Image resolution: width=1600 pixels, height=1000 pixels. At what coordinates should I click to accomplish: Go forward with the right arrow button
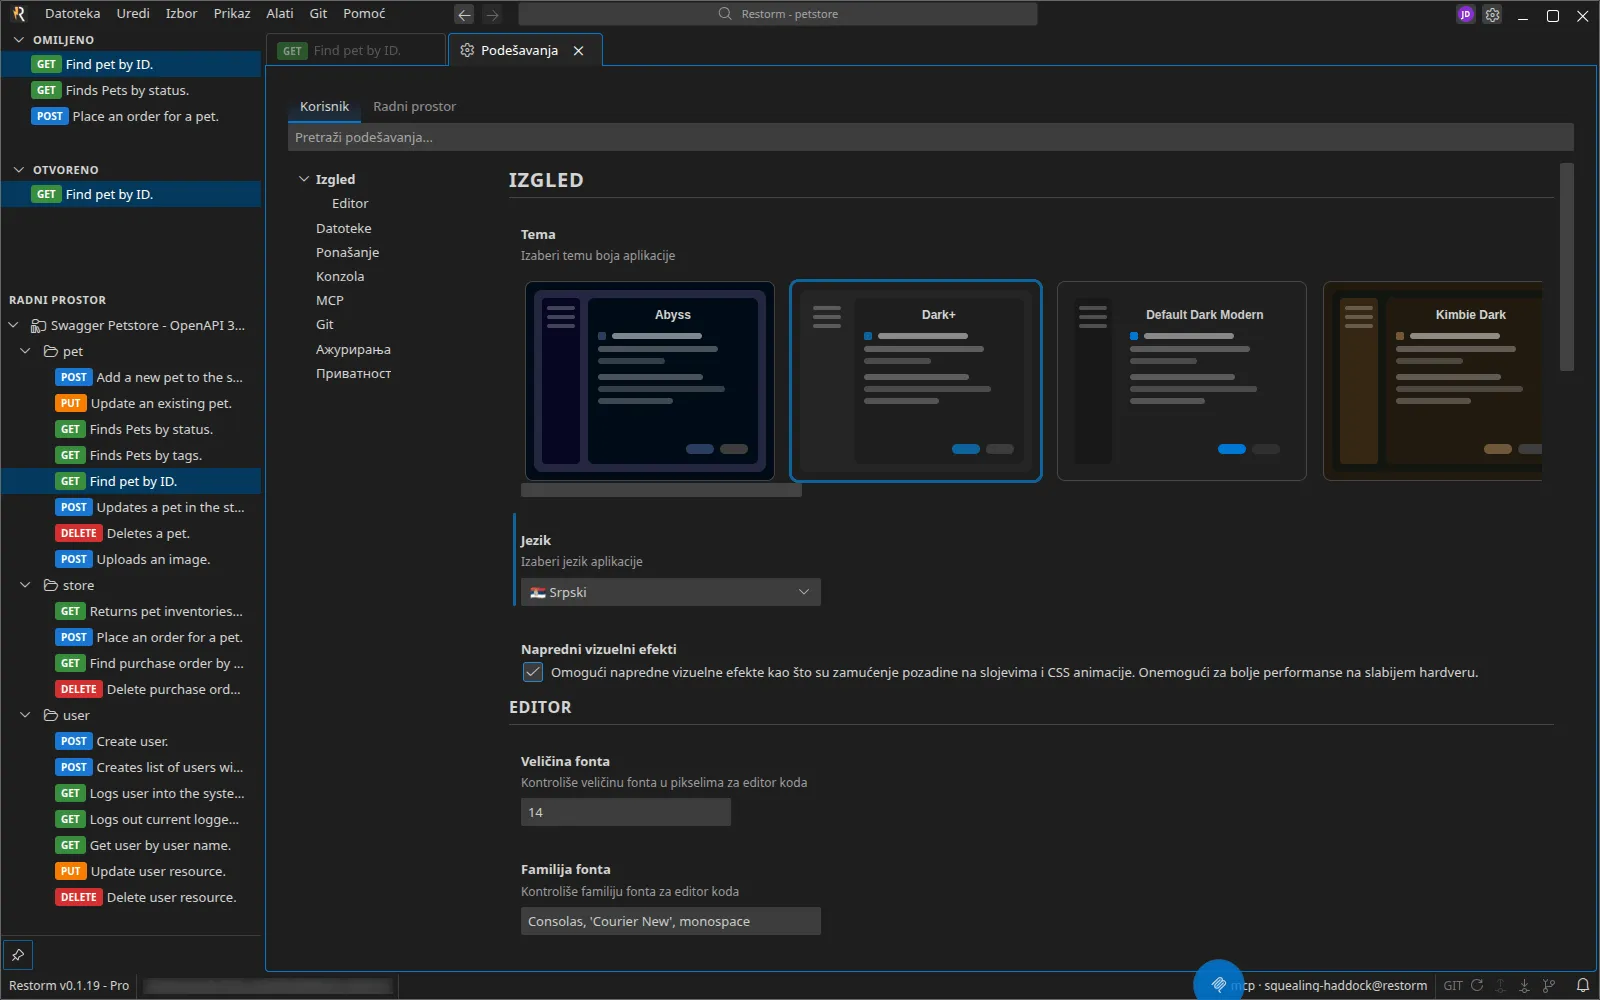[x=492, y=15]
